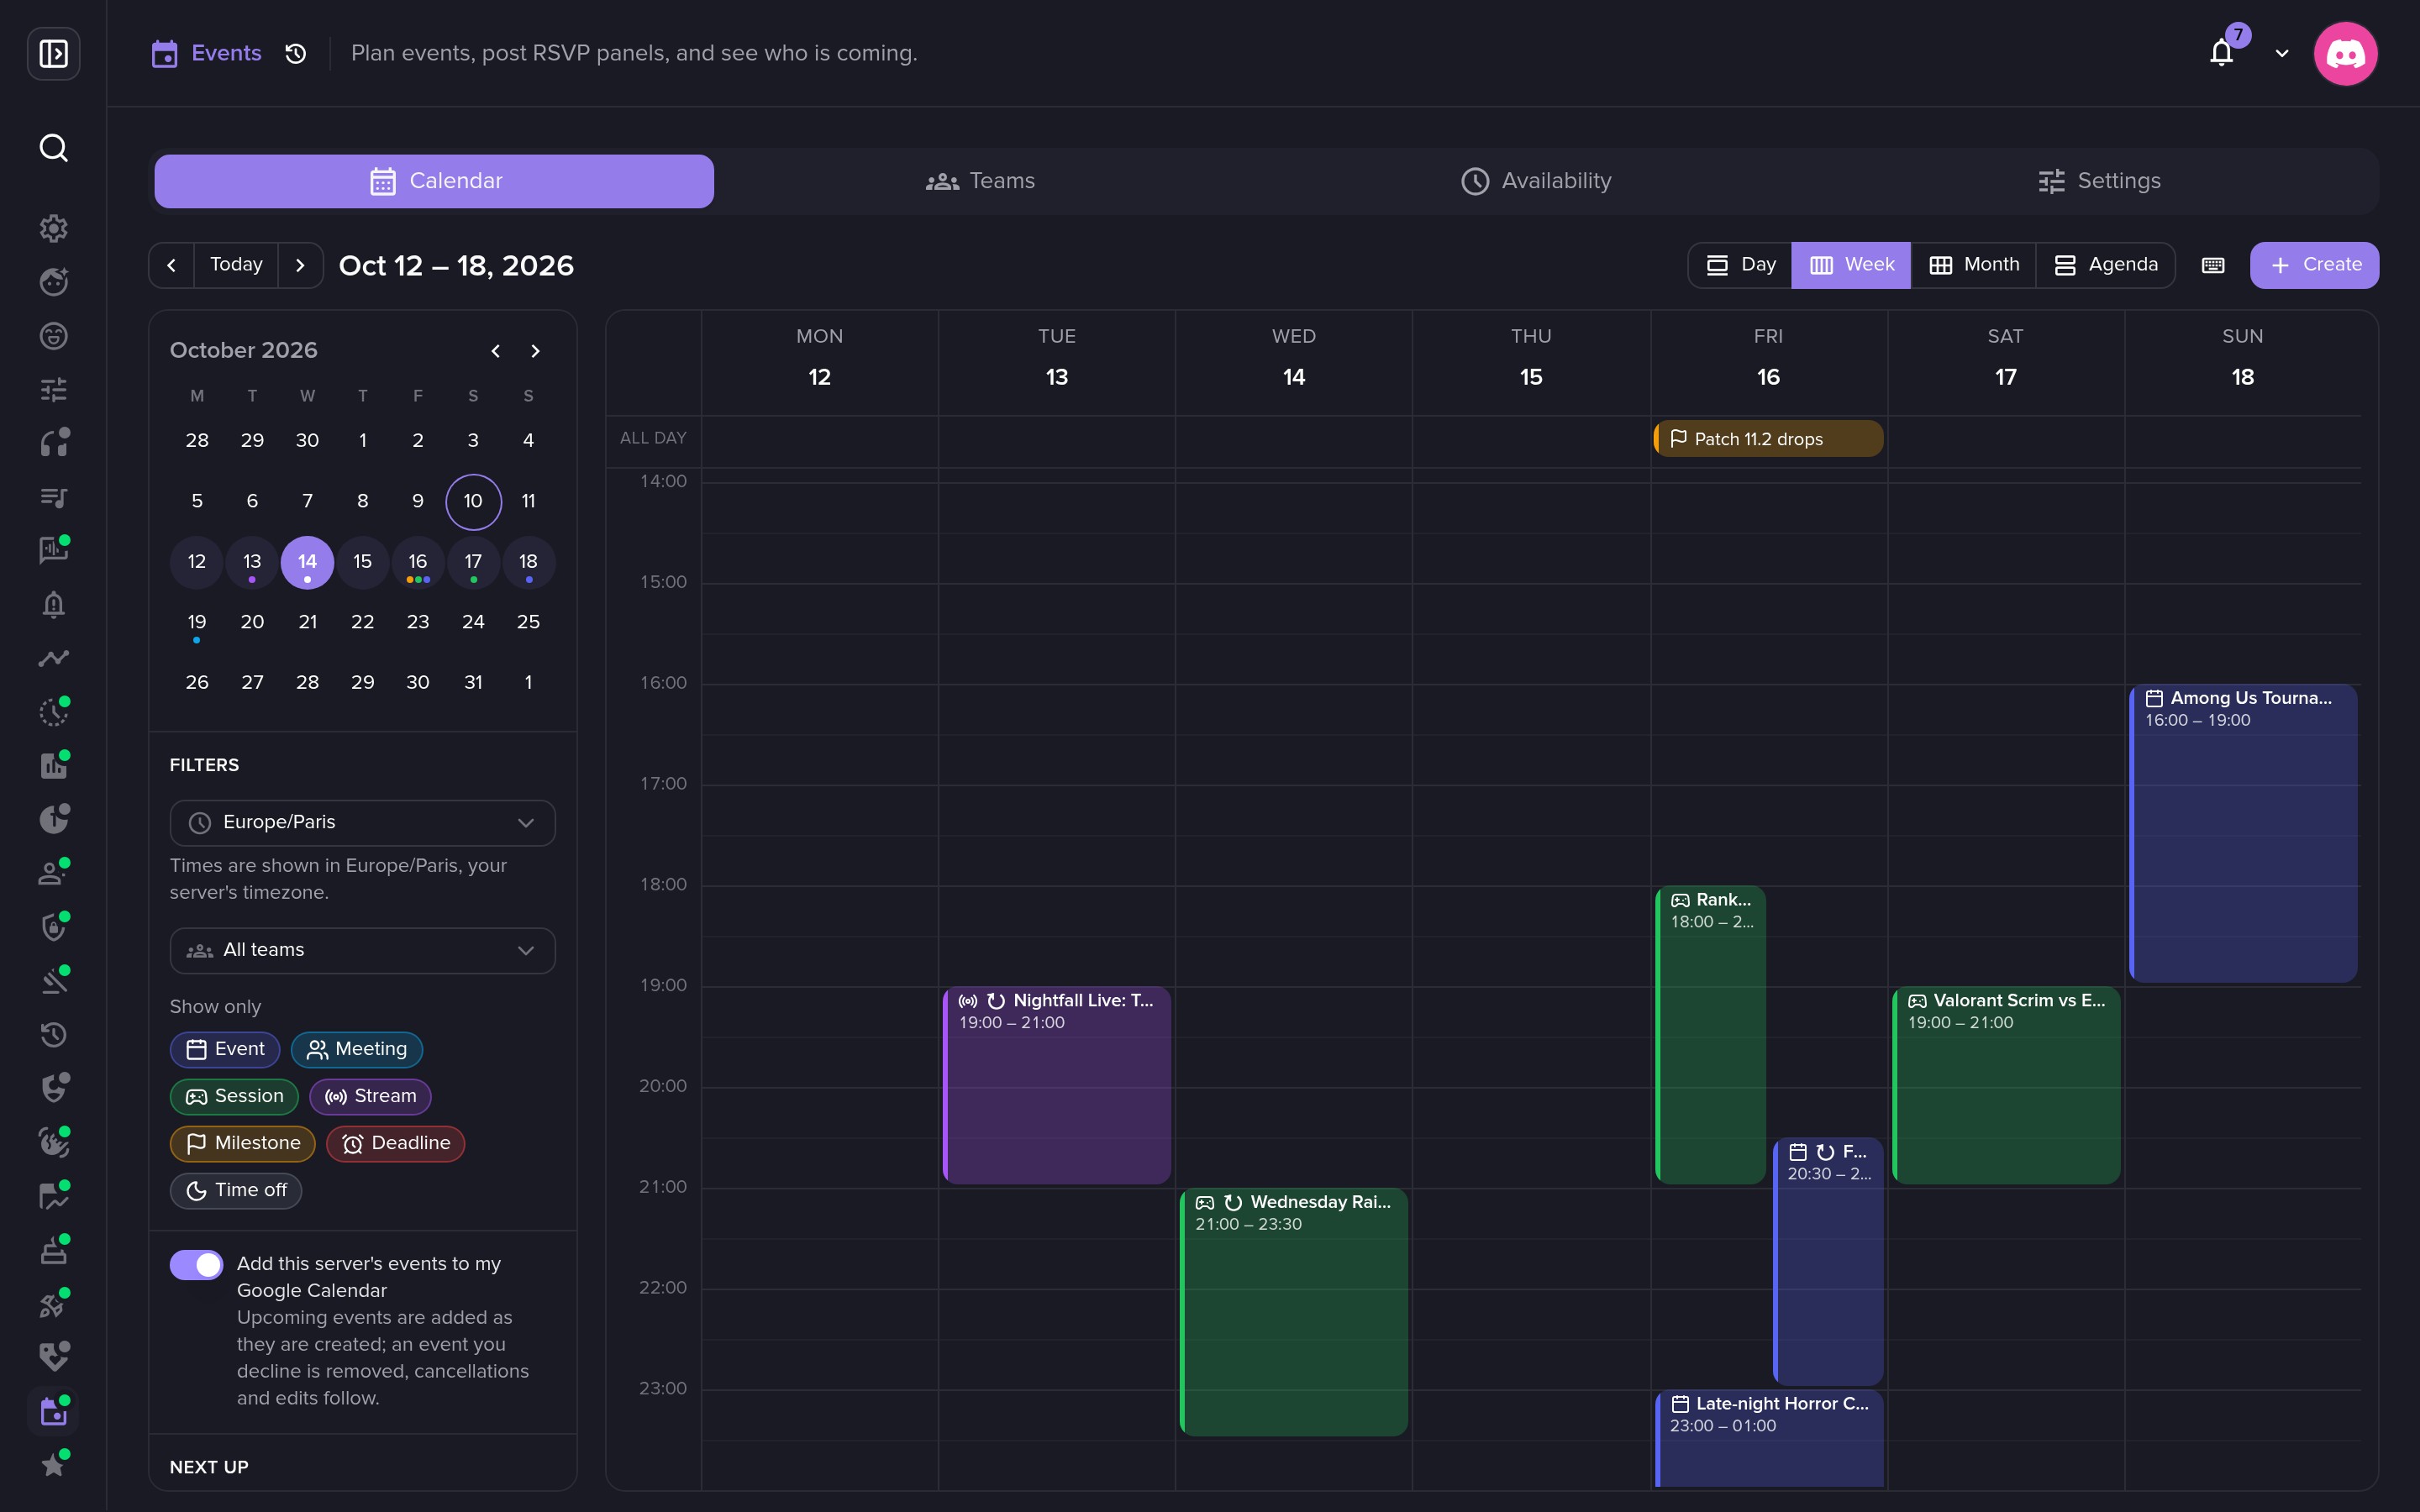
Task: Switch to Day view
Action: [x=1741, y=265]
